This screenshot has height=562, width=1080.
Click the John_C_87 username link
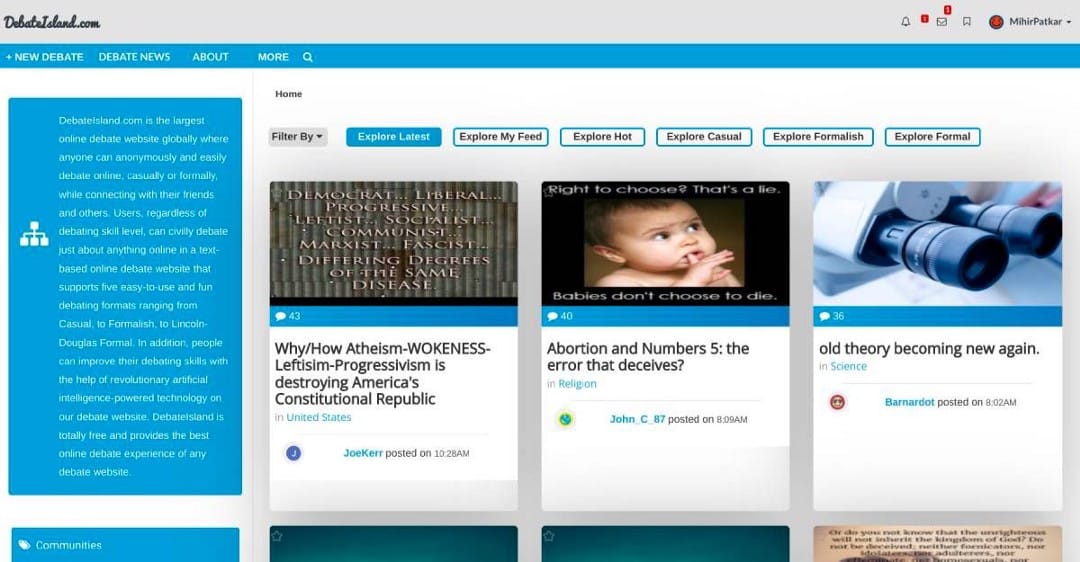637,419
